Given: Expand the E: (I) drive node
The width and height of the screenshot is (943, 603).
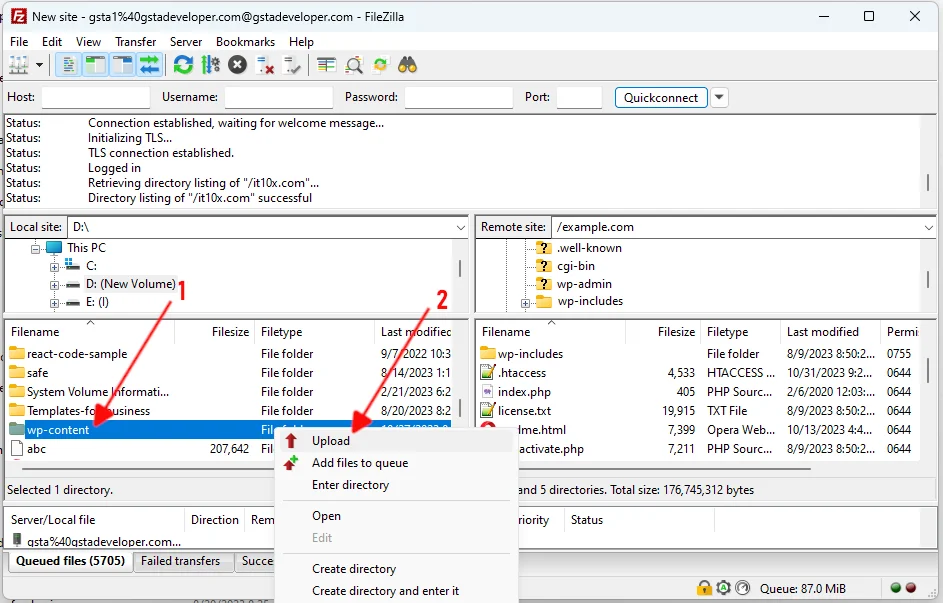Looking at the screenshot, I should pyautogui.click(x=54, y=303).
